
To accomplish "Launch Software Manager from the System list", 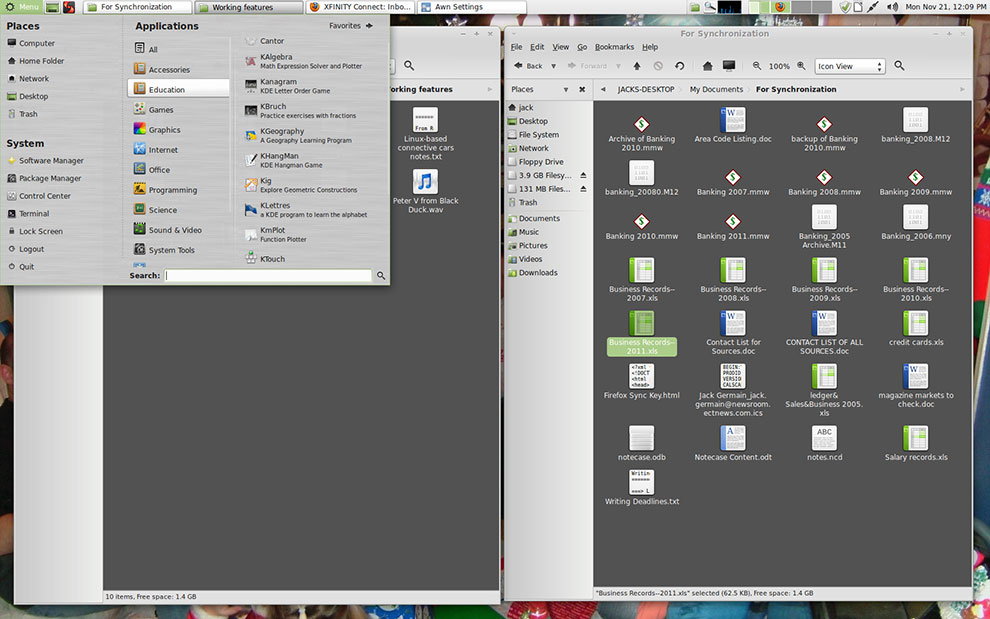I will pos(45,161).
